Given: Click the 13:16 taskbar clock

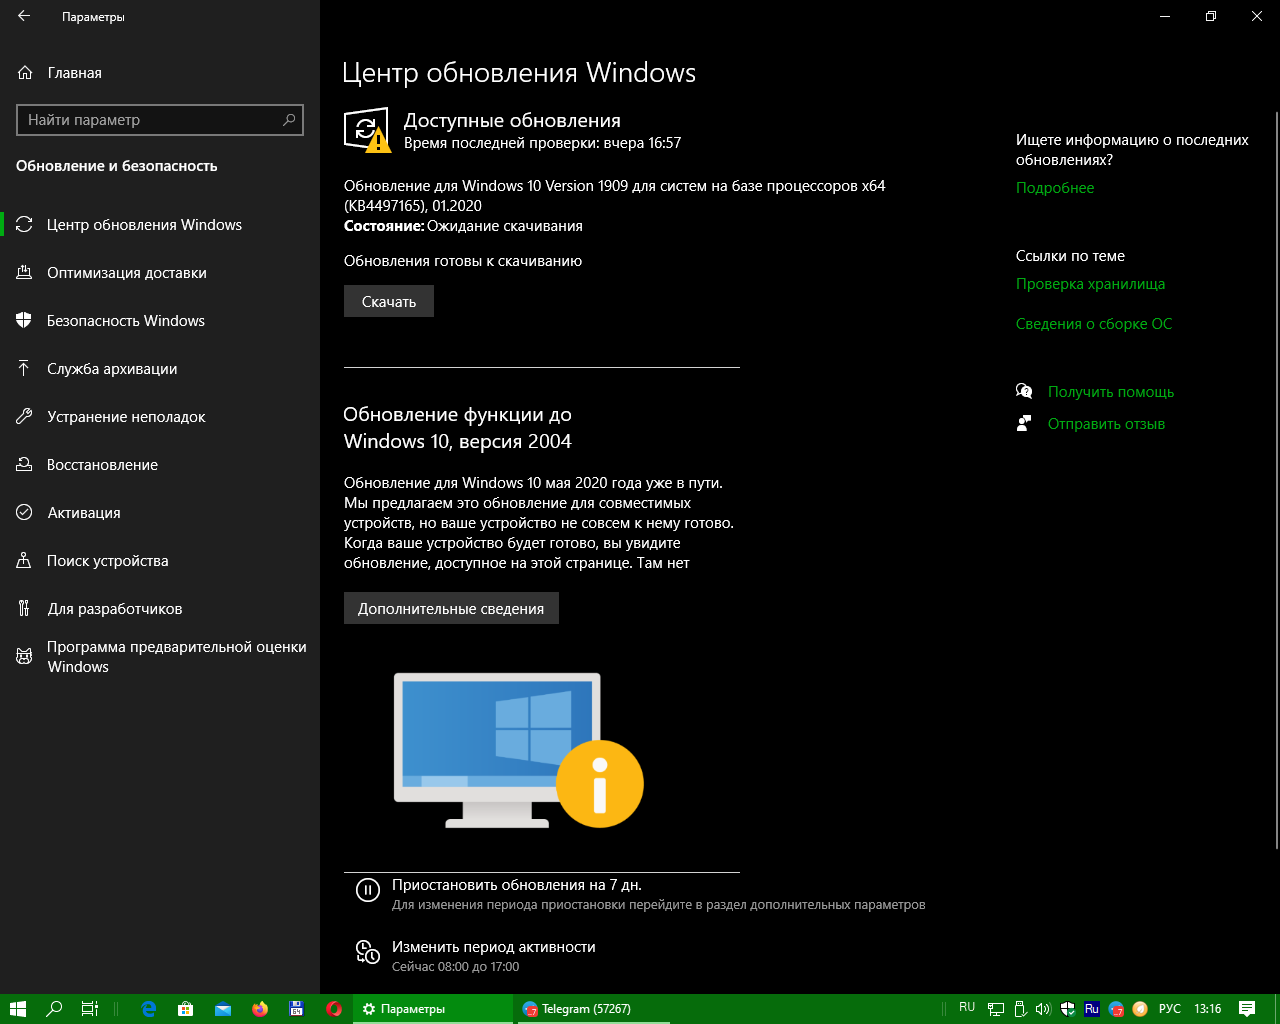Looking at the screenshot, I should [1208, 1009].
